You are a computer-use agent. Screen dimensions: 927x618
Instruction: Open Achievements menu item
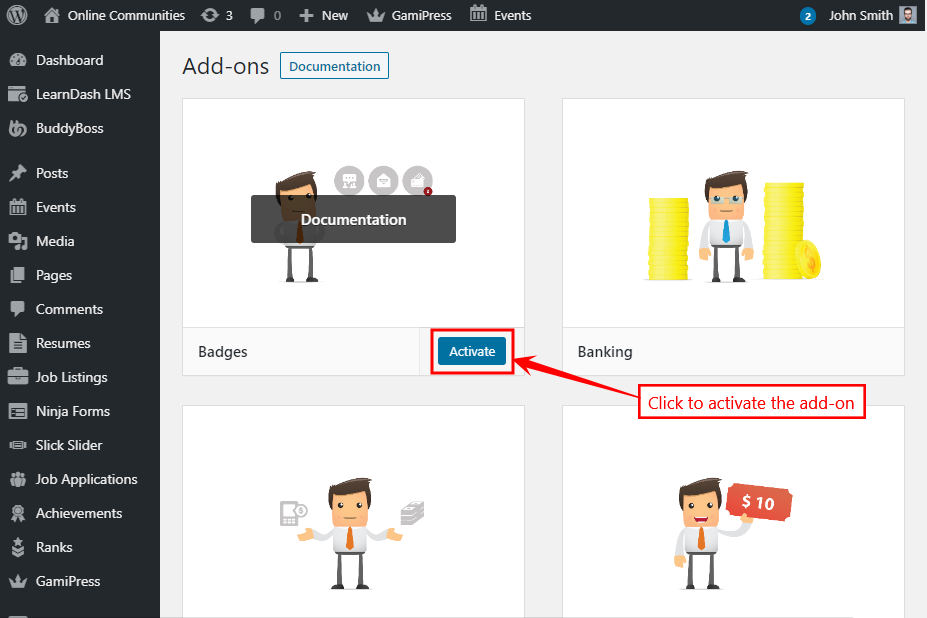(78, 513)
